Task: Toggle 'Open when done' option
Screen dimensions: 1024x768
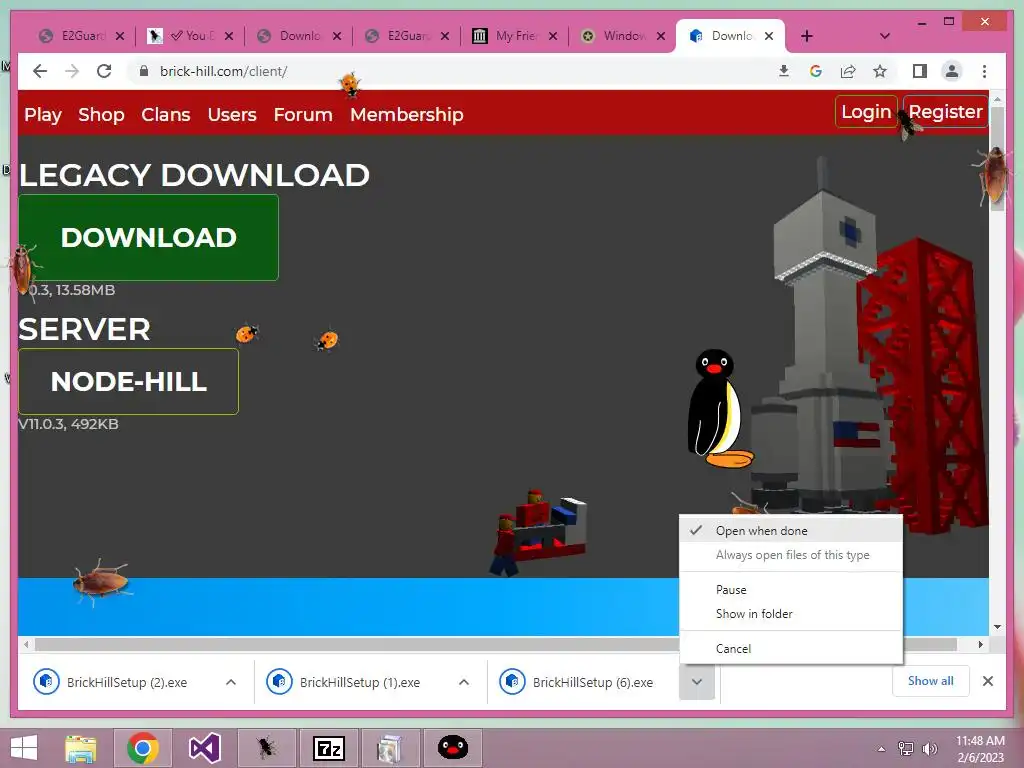Action: [x=791, y=531]
